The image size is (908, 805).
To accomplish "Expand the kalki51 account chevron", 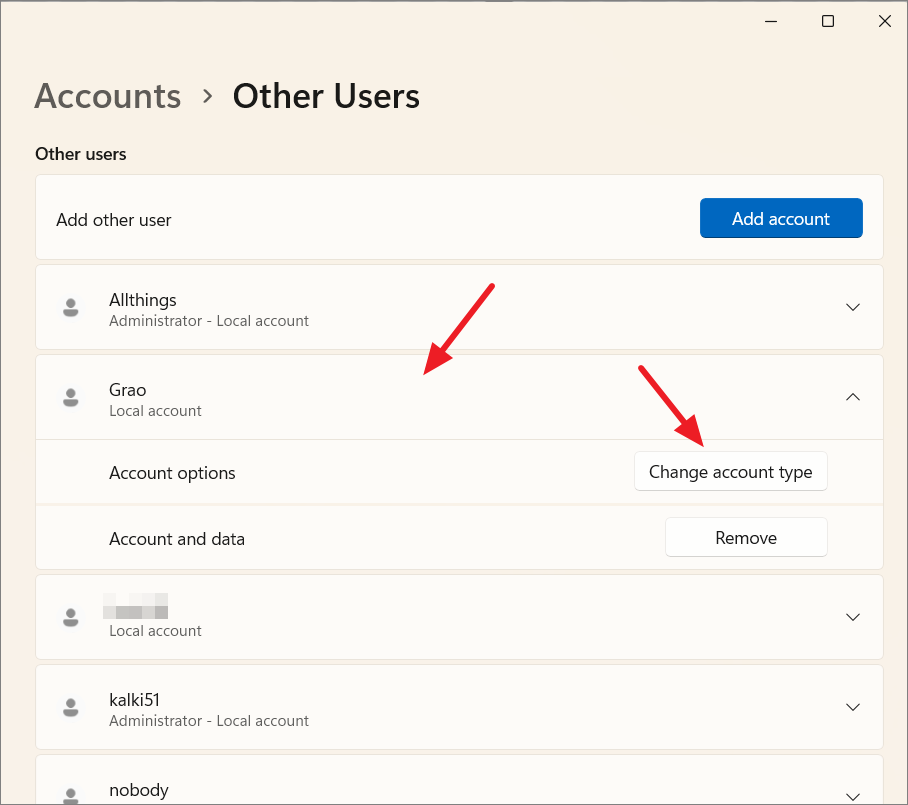I will click(852, 707).
